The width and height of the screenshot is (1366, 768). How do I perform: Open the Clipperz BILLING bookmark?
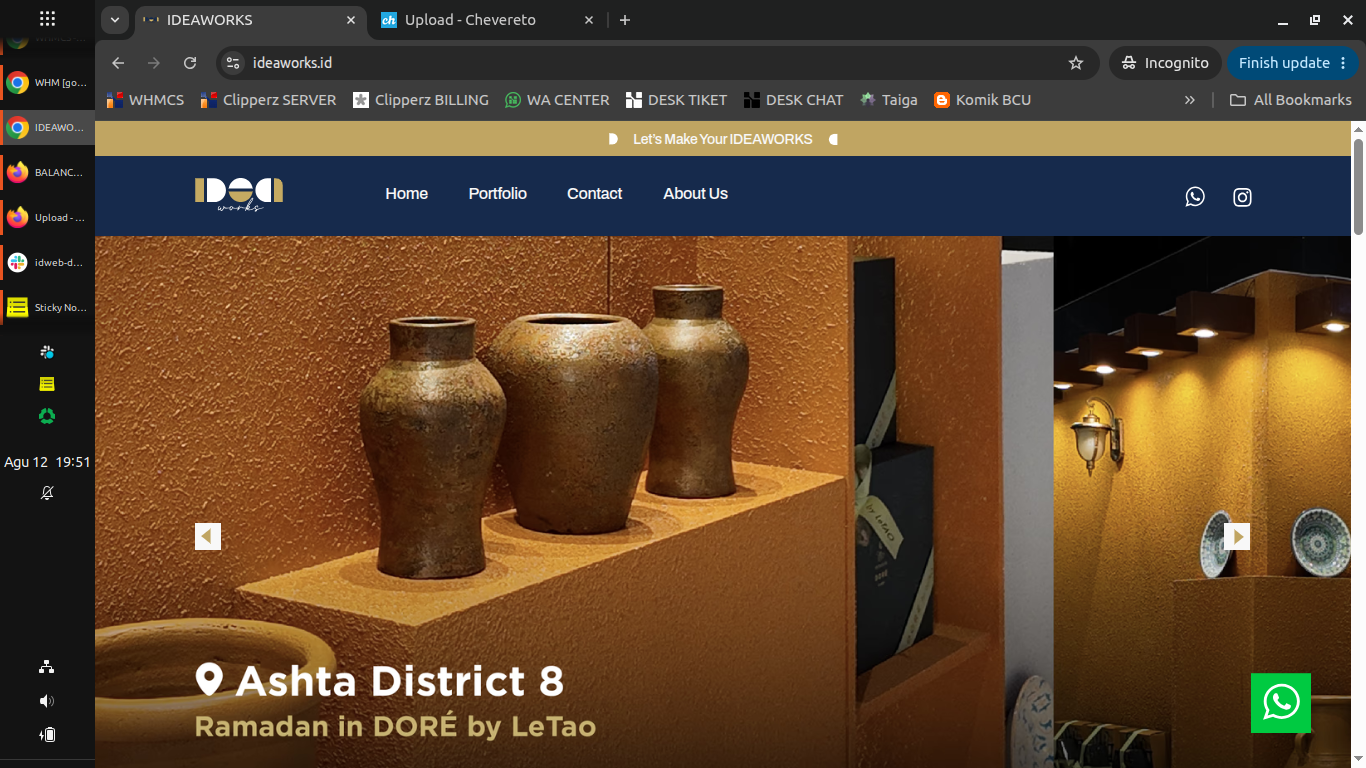click(x=421, y=100)
